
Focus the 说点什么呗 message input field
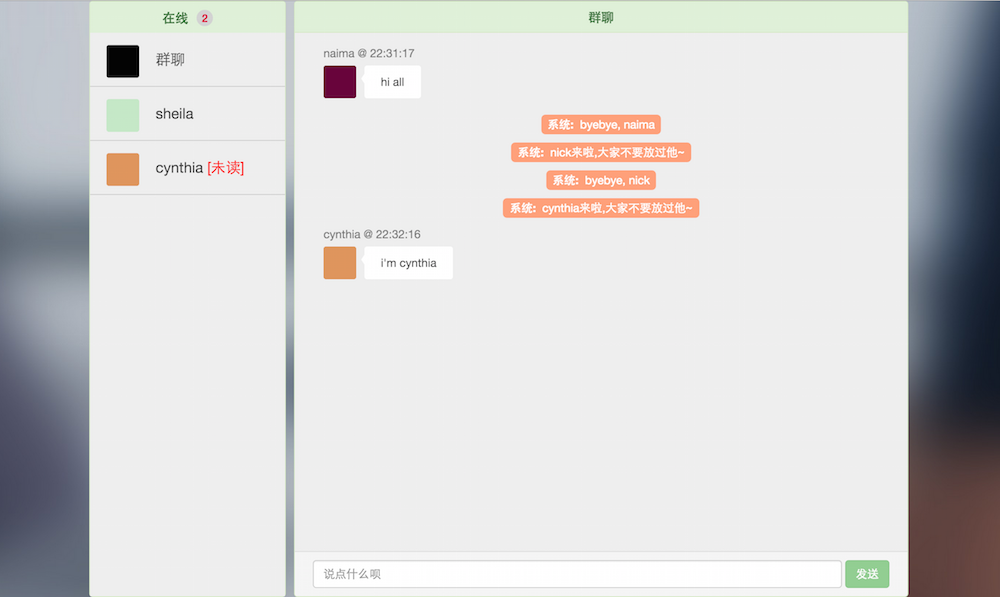(577, 574)
